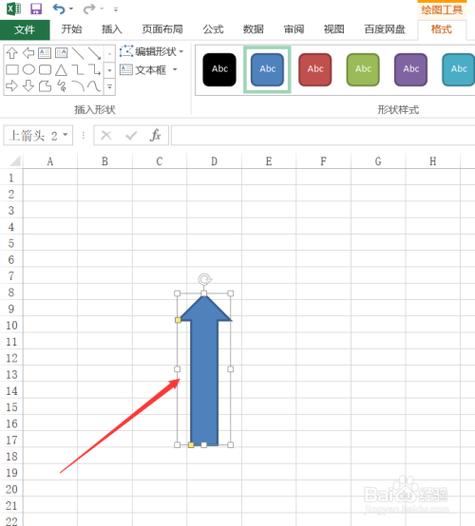The height and width of the screenshot is (526, 475).
Task: Apply the blue Abc shape style
Action: pos(267,69)
